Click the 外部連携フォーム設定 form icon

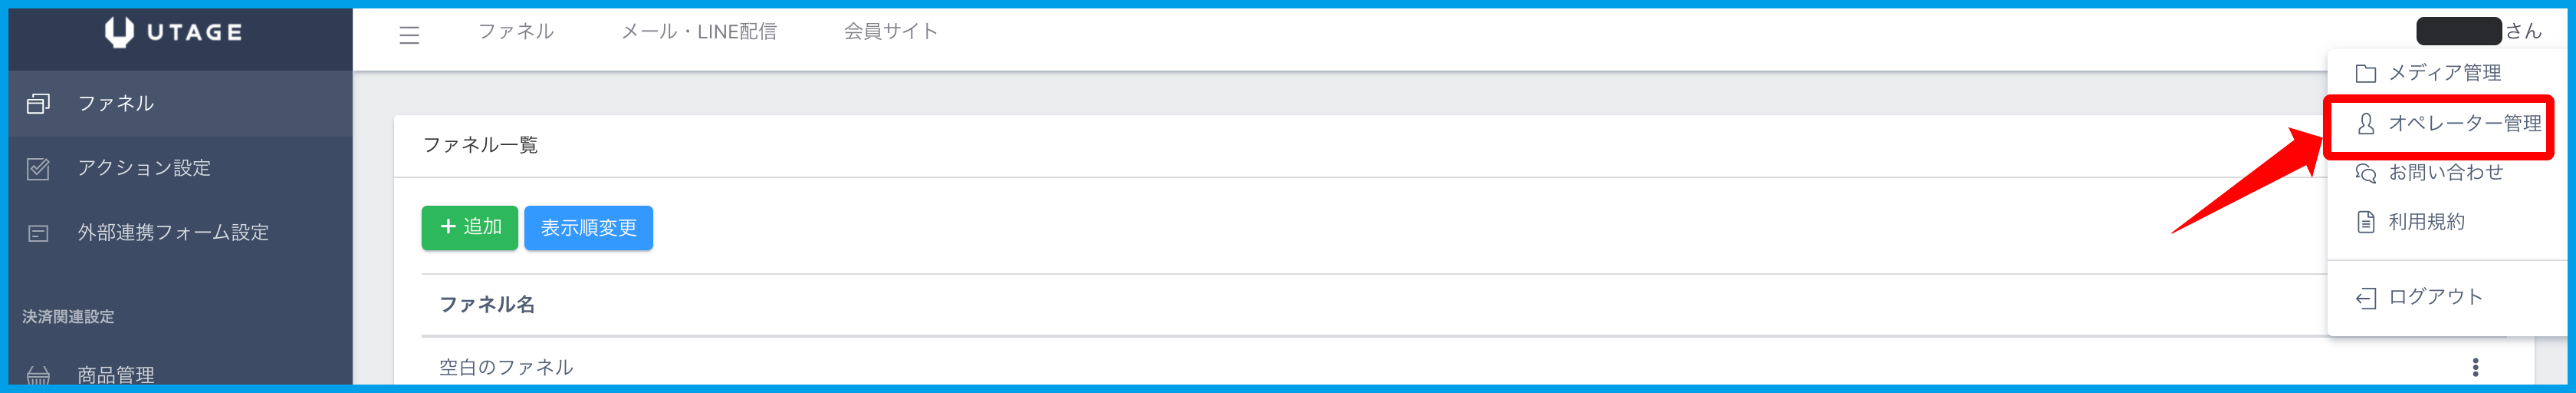(x=38, y=233)
